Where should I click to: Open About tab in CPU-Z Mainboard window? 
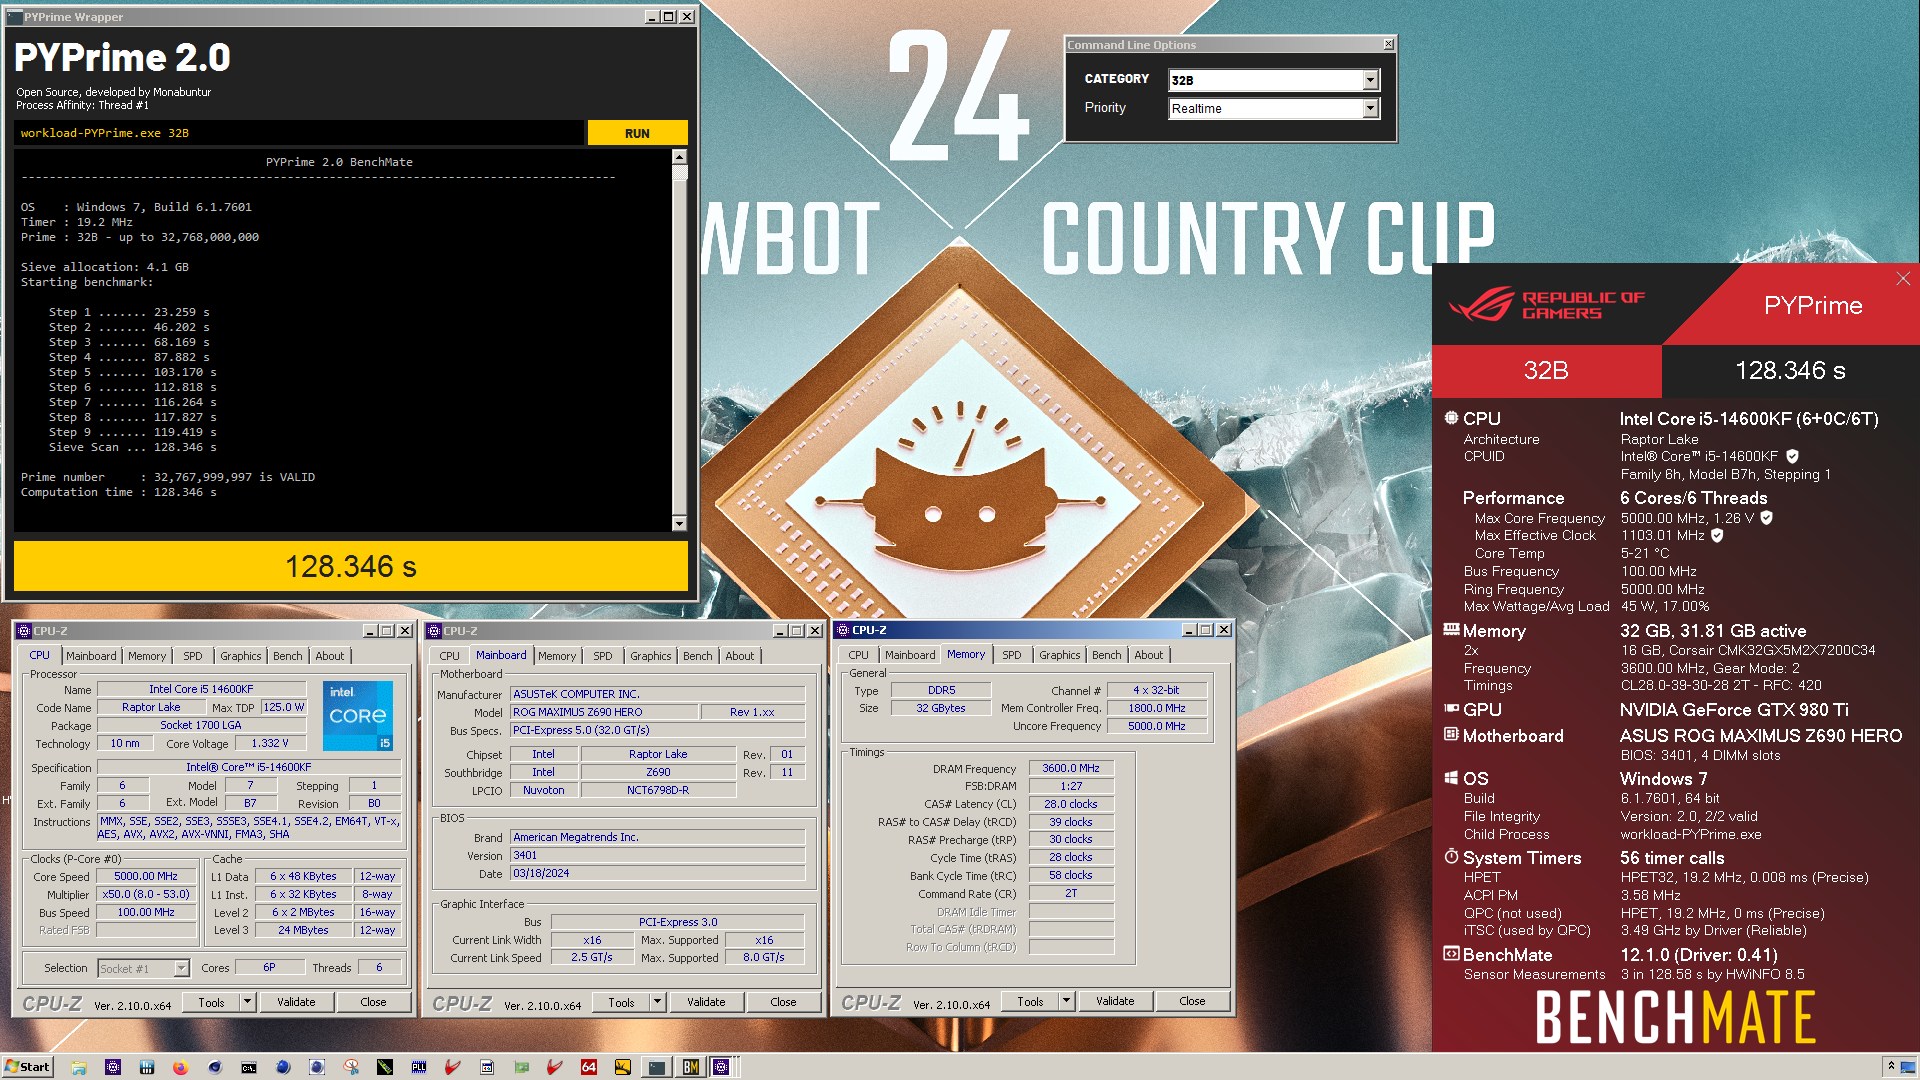click(740, 656)
